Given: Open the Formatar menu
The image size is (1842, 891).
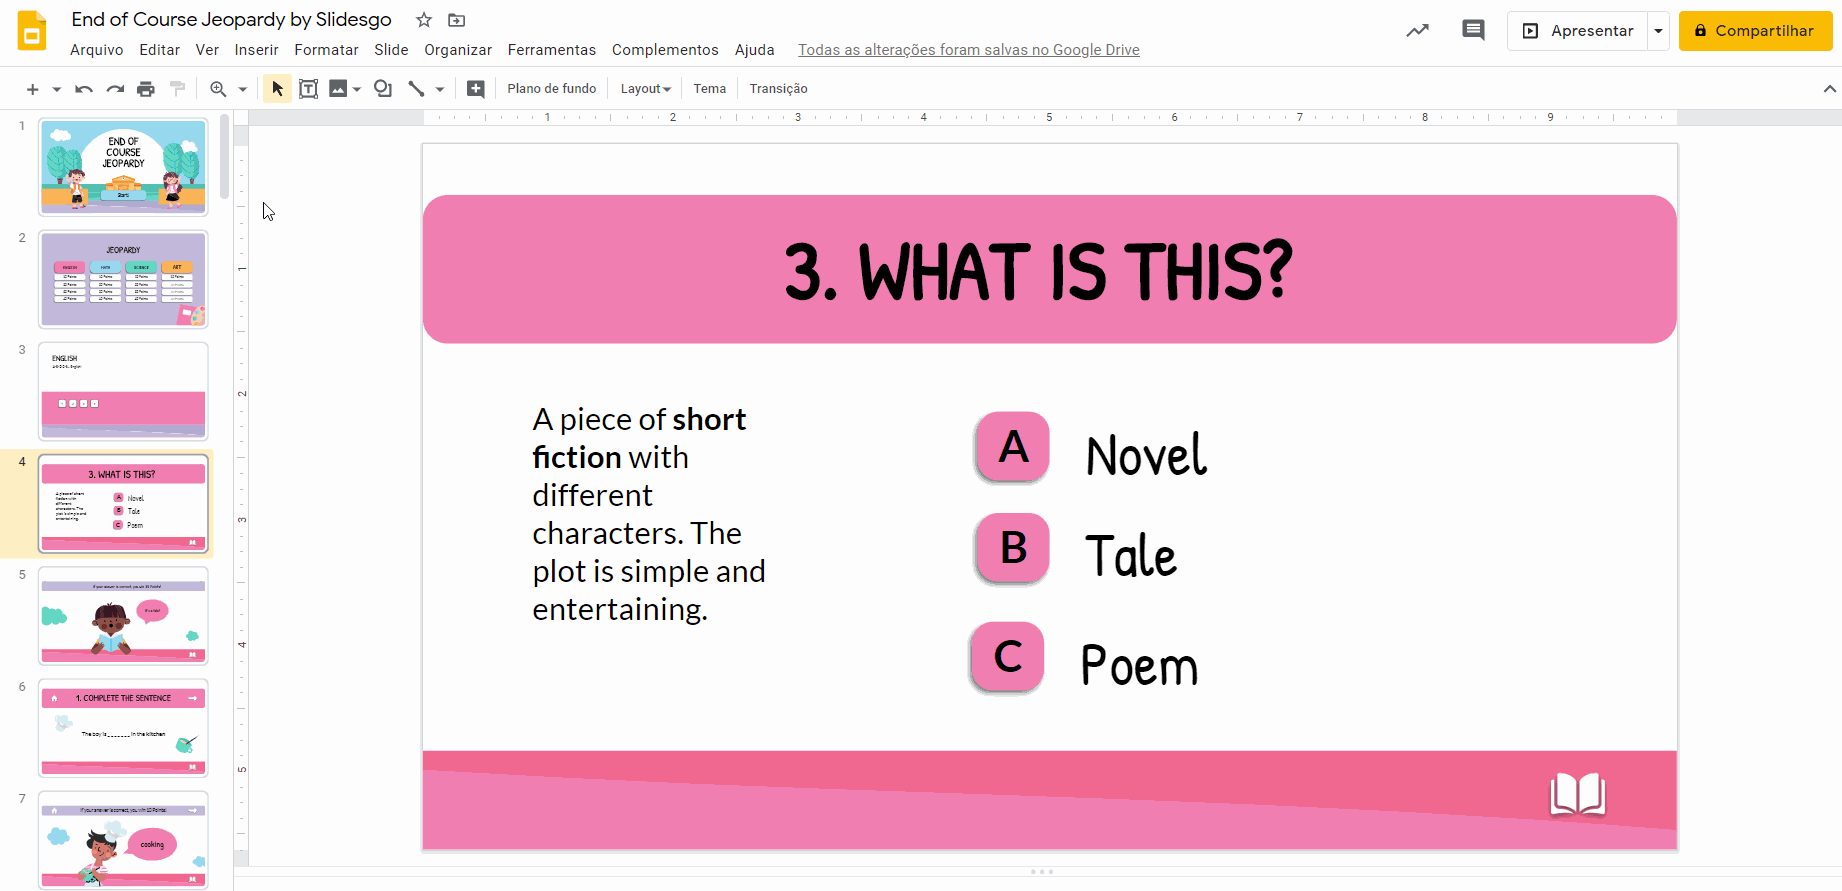Looking at the screenshot, I should [x=326, y=50].
